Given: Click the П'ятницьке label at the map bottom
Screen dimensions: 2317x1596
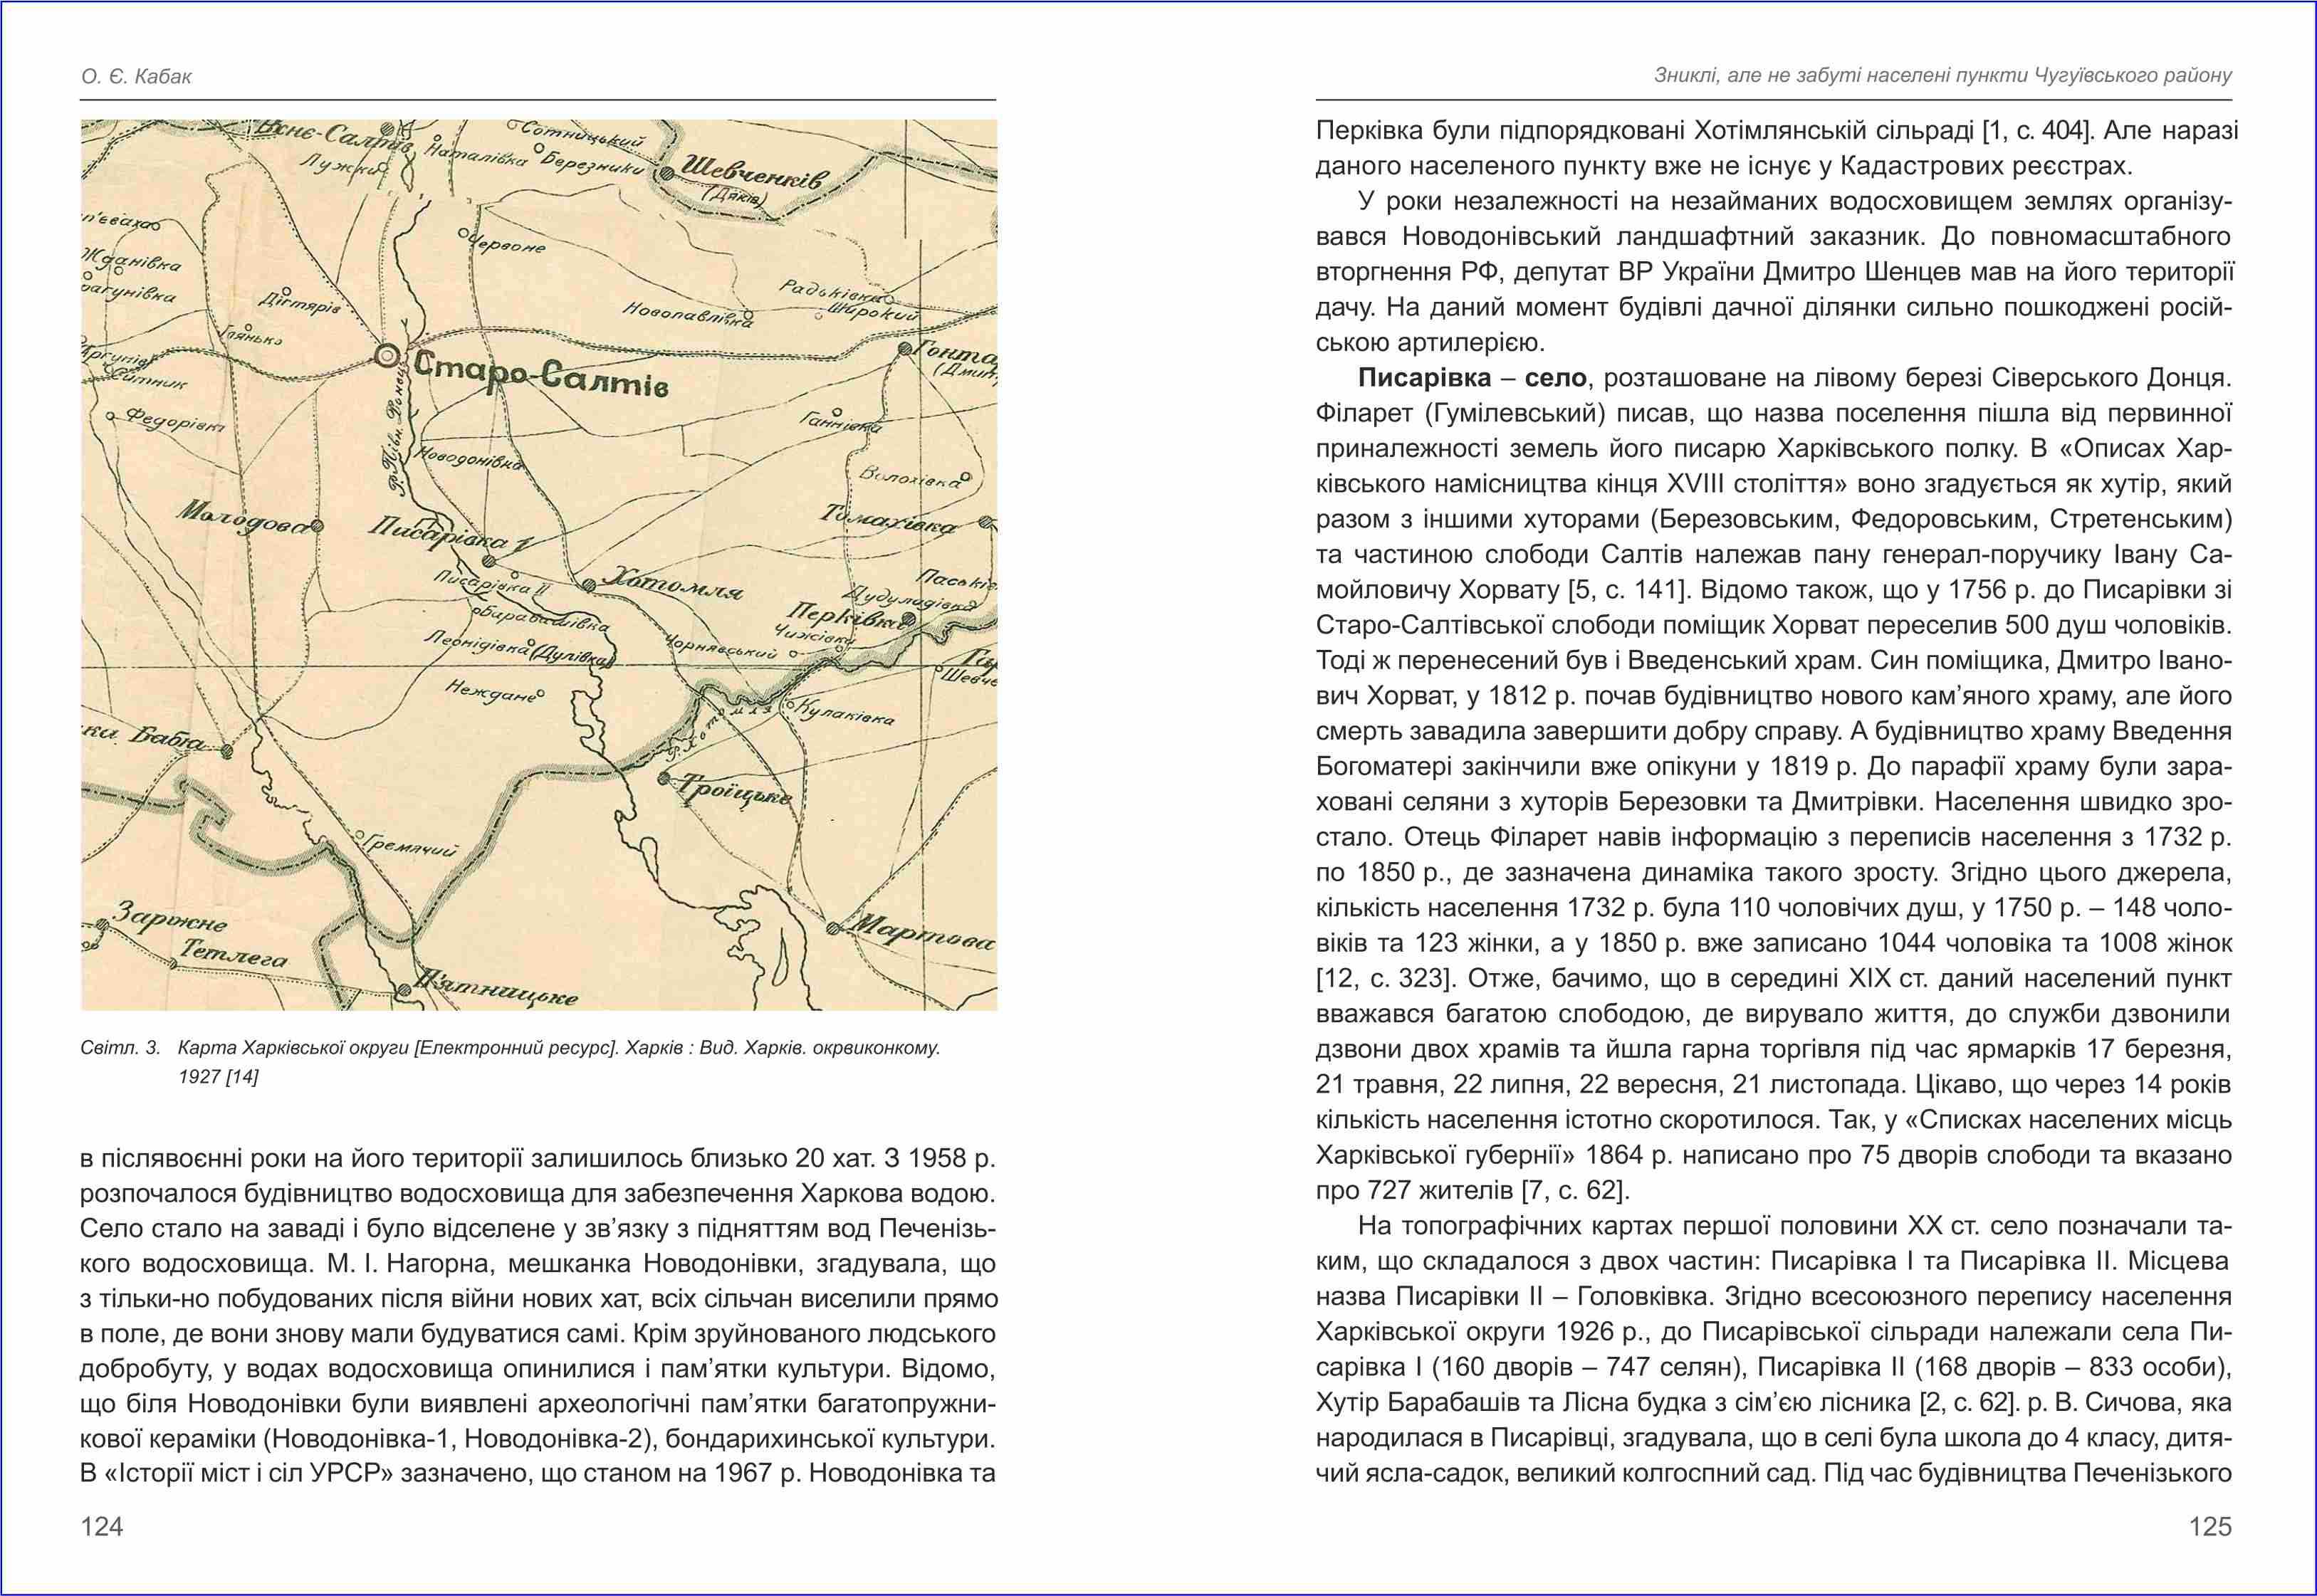Looking at the screenshot, I should 498,988.
